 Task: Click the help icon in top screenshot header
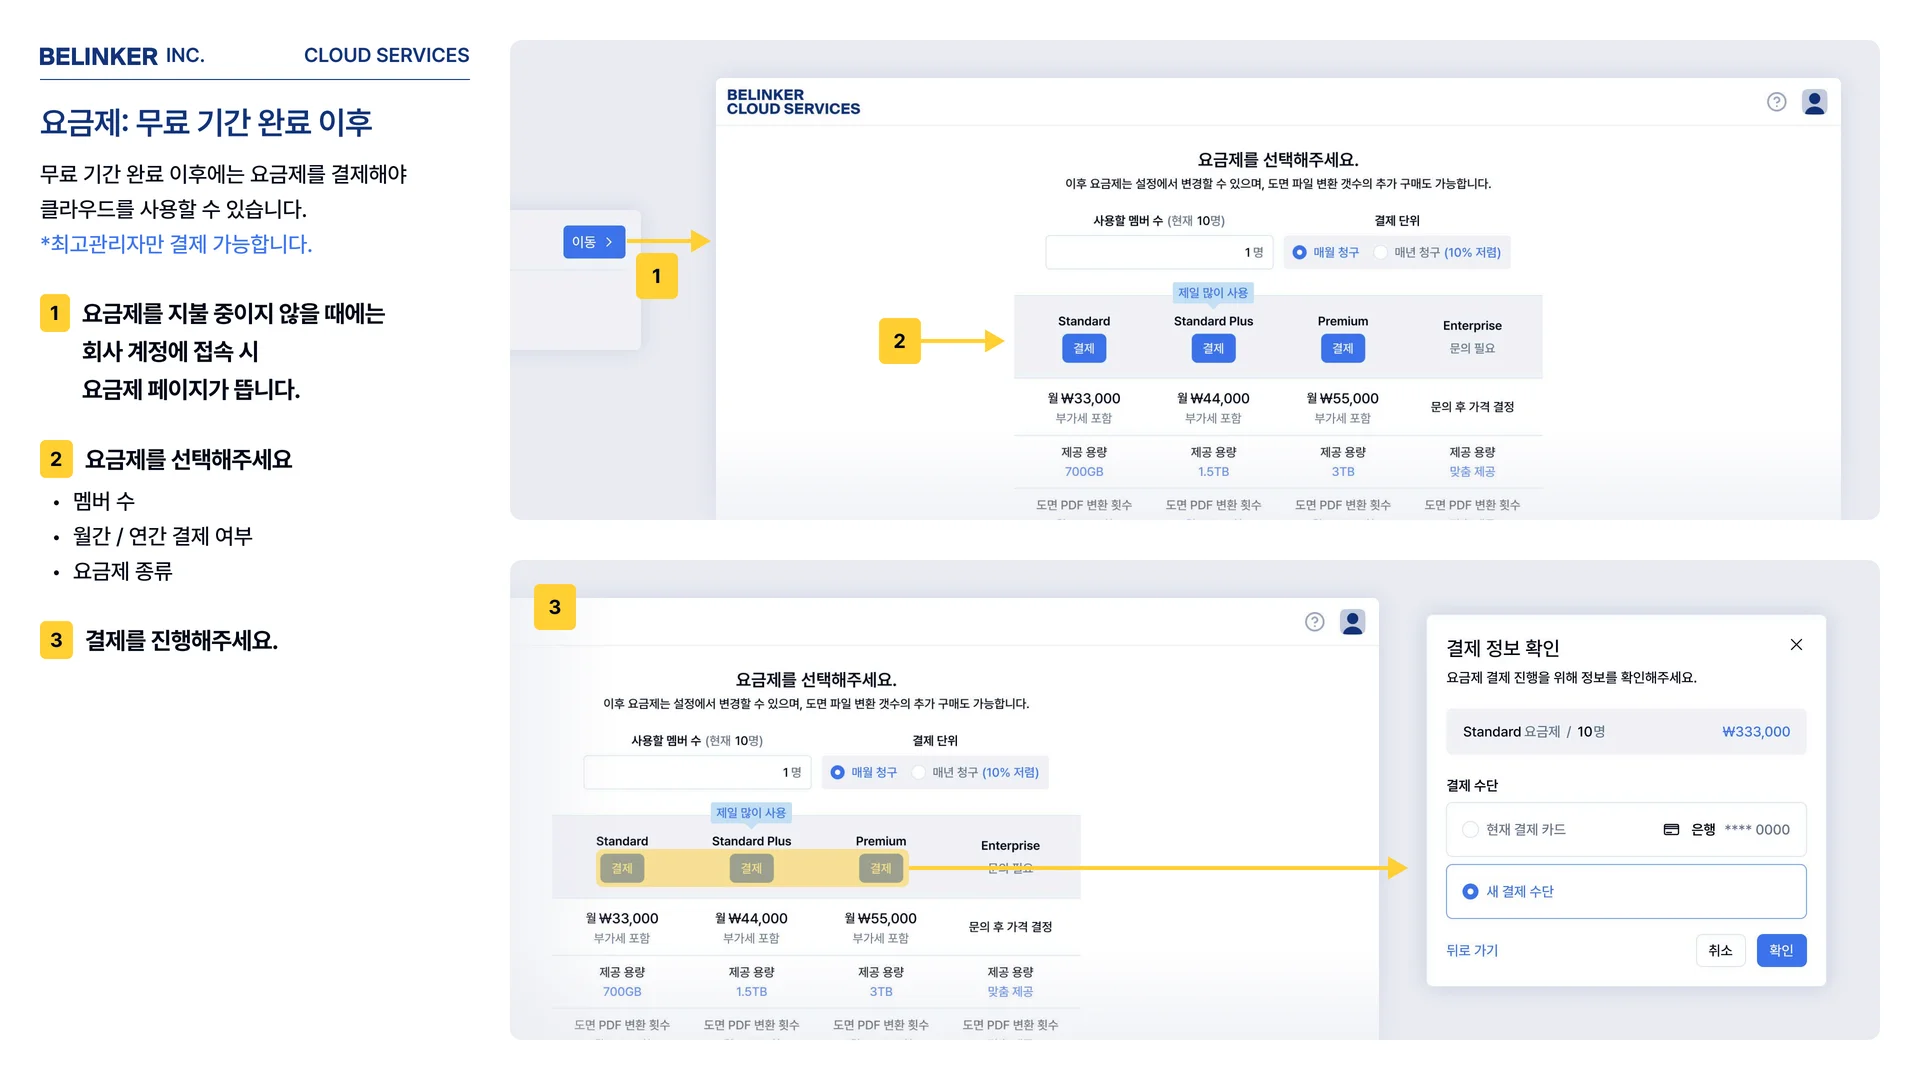(1776, 102)
